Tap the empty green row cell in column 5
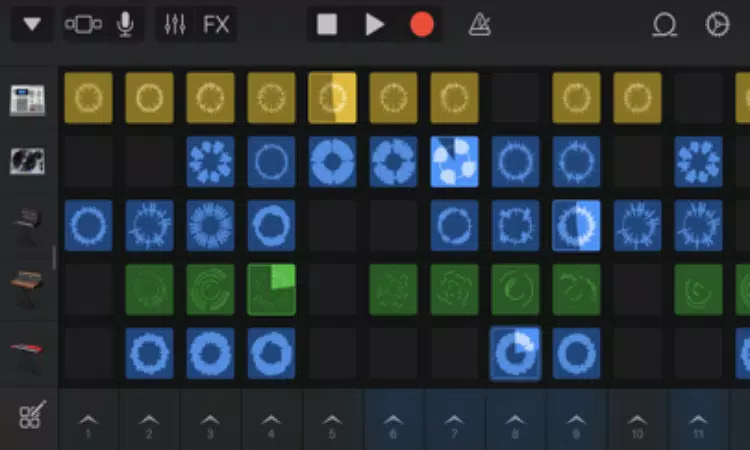The width and height of the screenshot is (750, 450). tap(332, 290)
